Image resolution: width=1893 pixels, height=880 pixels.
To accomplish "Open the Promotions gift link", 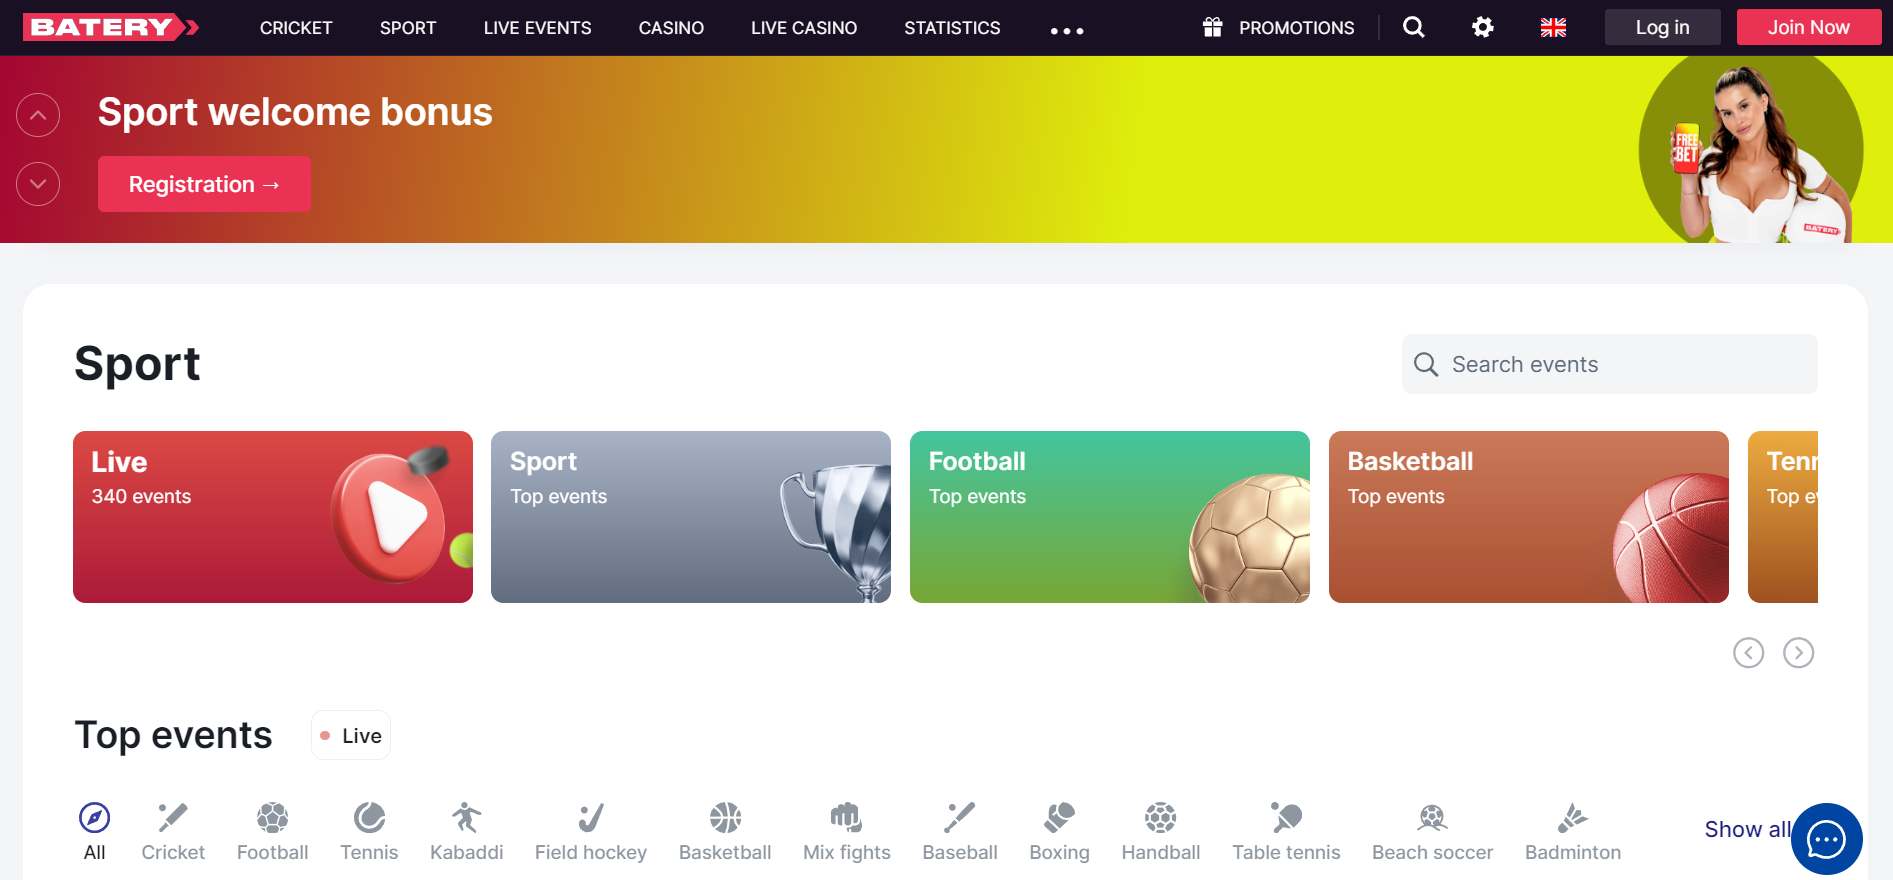I will [x=1278, y=28].
